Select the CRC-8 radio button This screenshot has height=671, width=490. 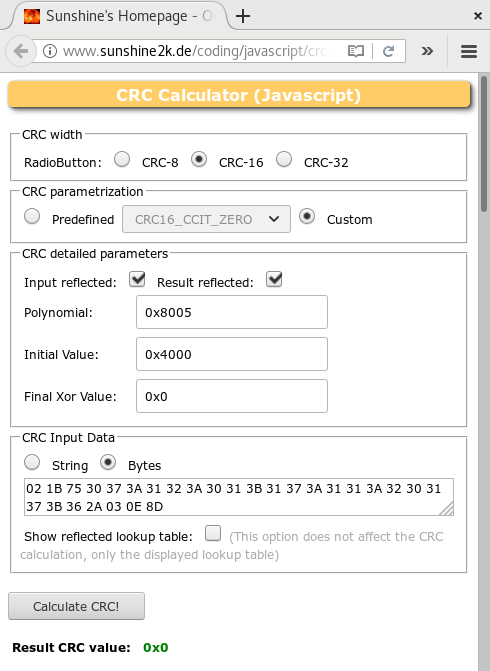pos(122,159)
